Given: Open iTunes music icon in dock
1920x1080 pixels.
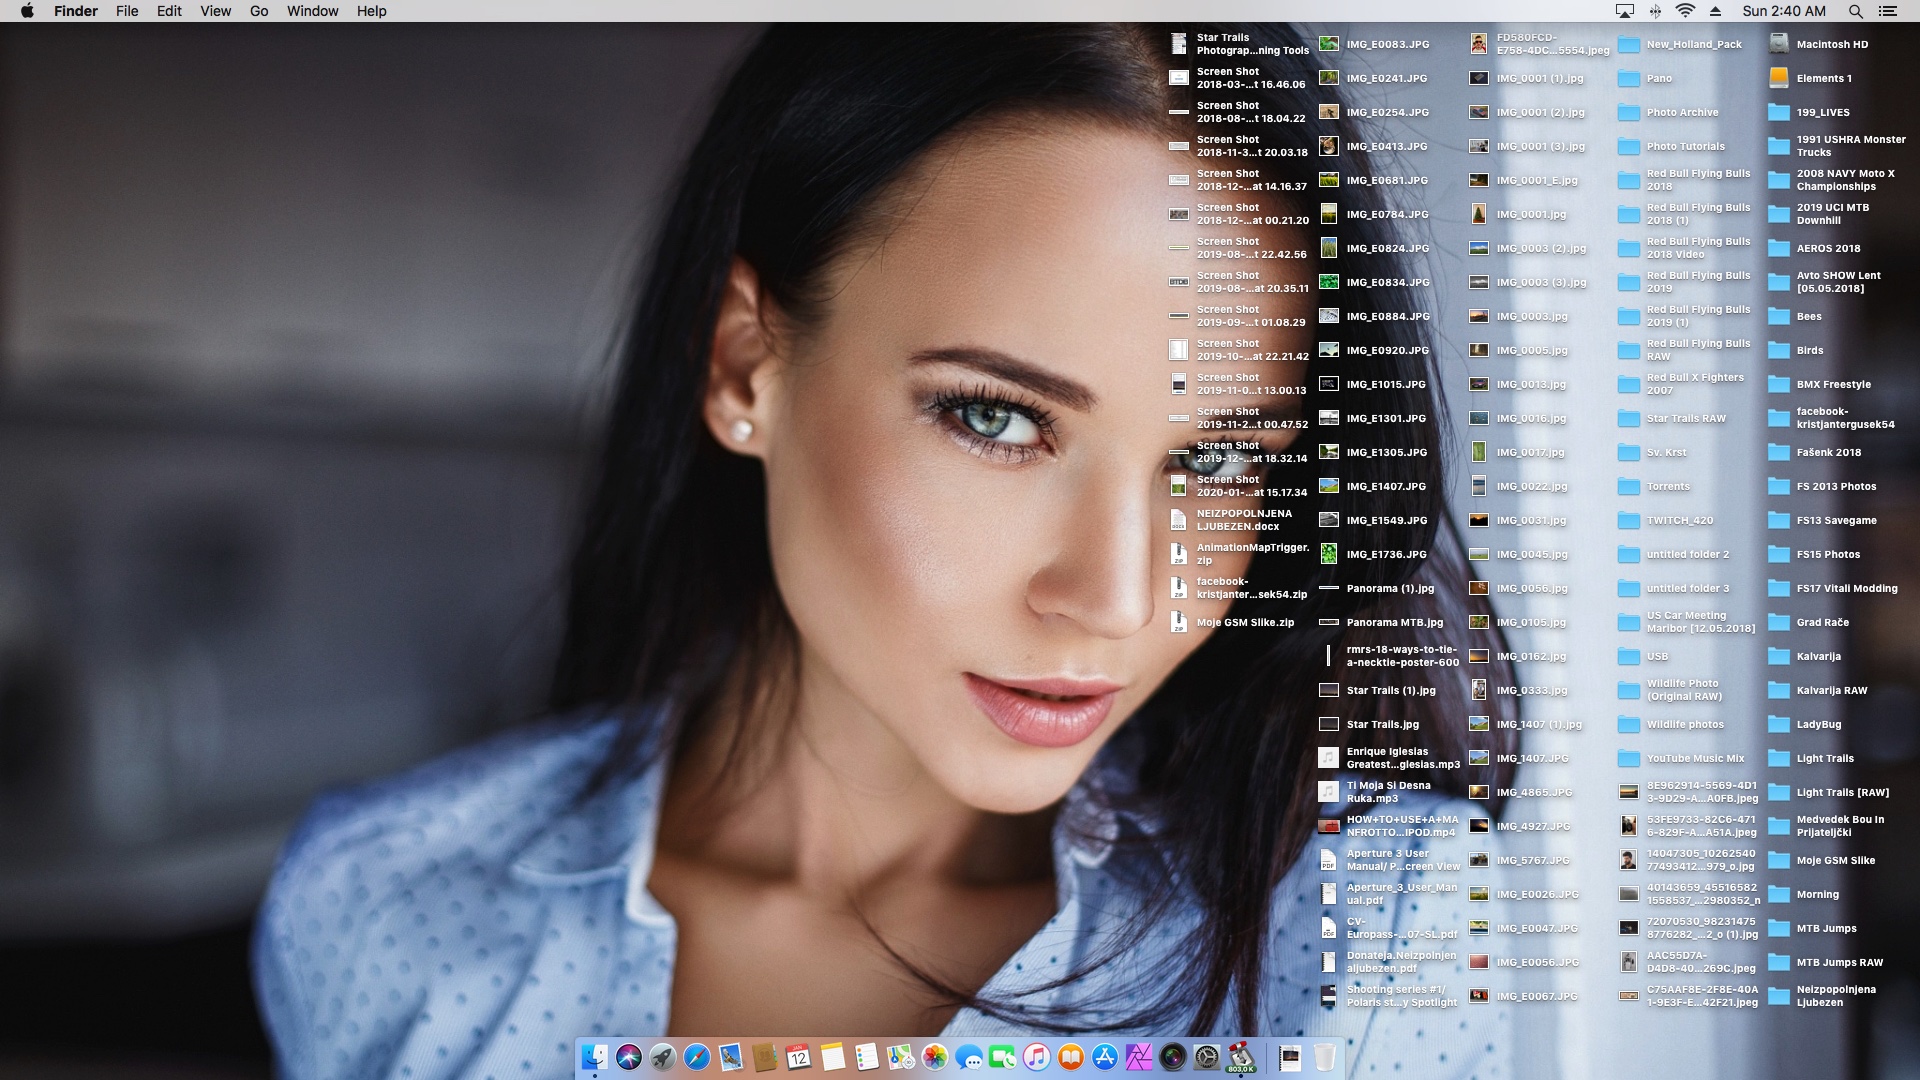Looking at the screenshot, I should pyautogui.click(x=1037, y=1057).
